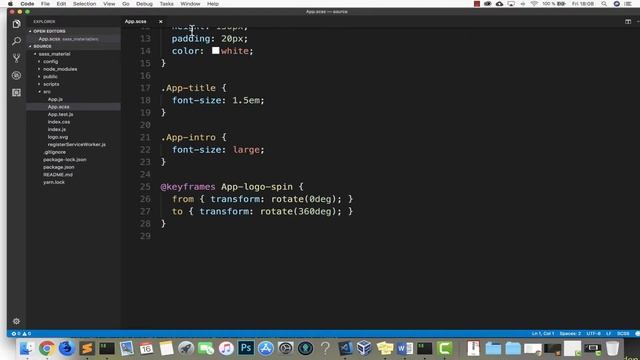640x360 pixels.
Task: Open the Debug menu
Action: [x=144, y=4]
